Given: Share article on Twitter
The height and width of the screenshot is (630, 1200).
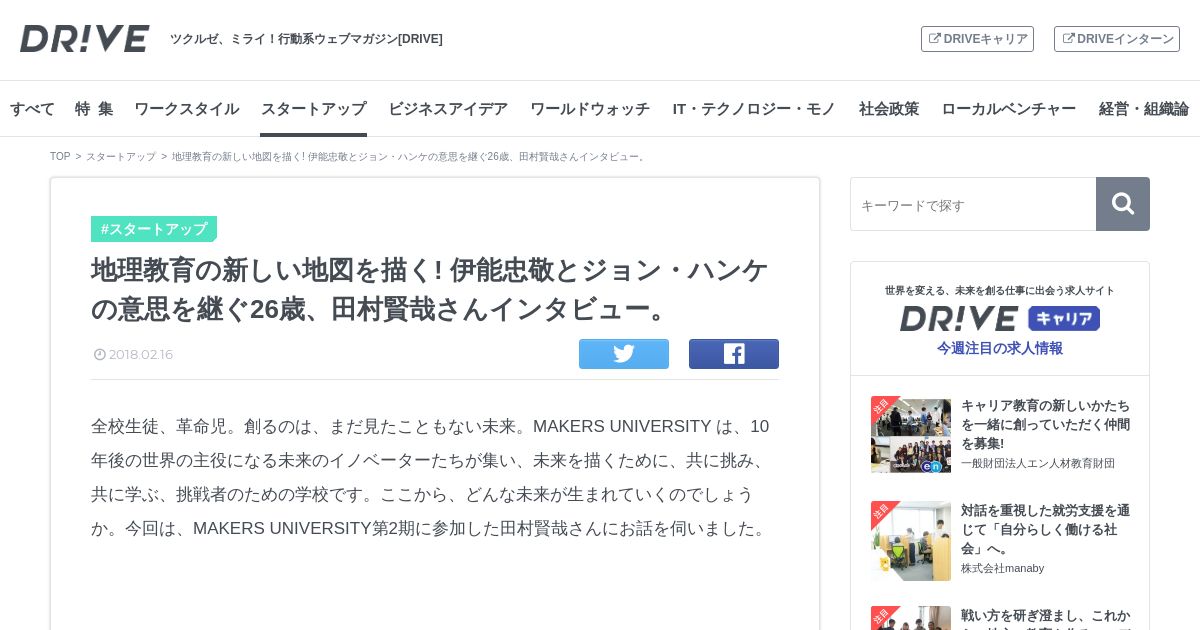Looking at the screenshot, I should pyautogui.click(x=624, y=354).
